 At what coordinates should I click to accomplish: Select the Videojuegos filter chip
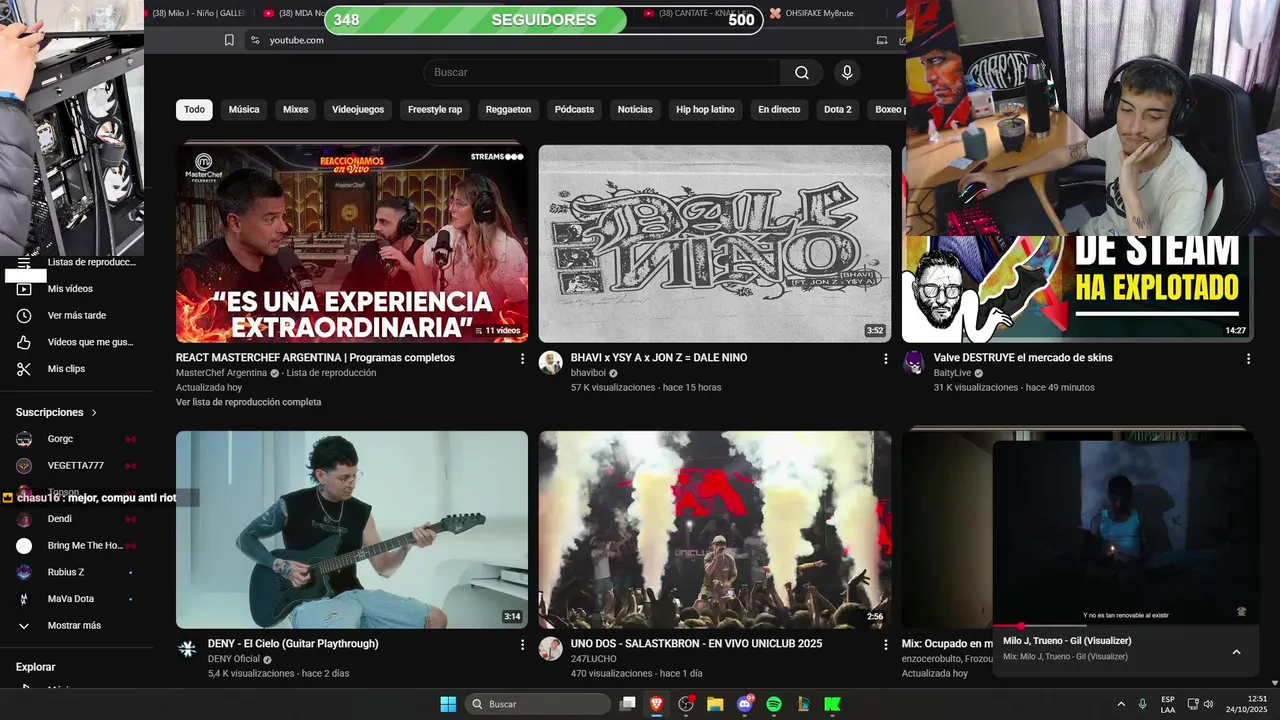click(x=358, y=110)
